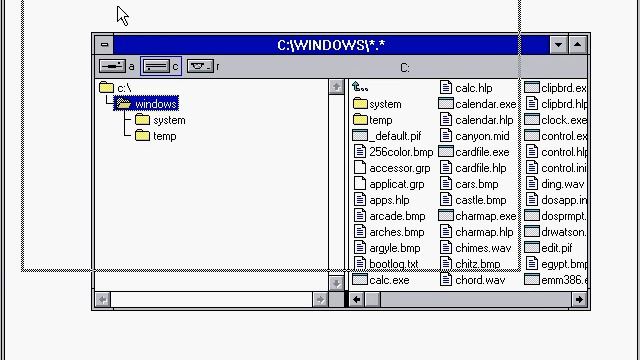Select the system folder in tree
This screenshot has height=360, width=640.
pos(160,120)
